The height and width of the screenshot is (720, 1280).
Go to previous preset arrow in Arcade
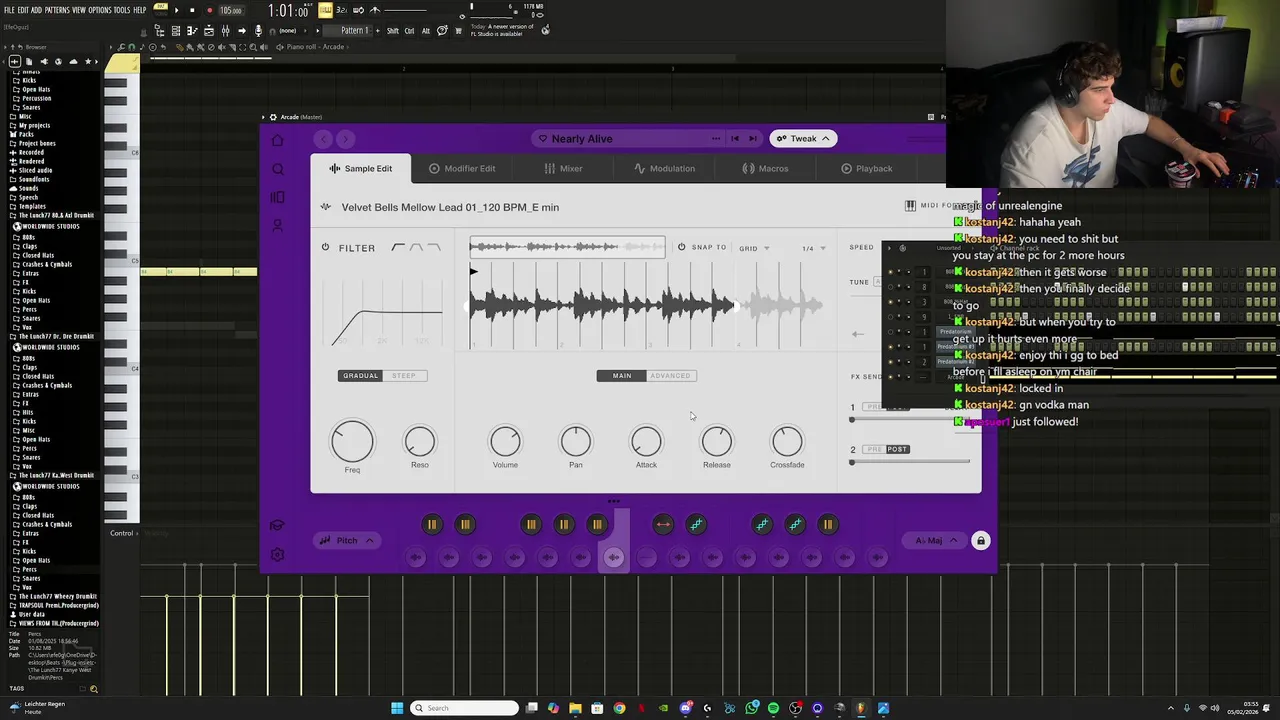pos(735,139)
